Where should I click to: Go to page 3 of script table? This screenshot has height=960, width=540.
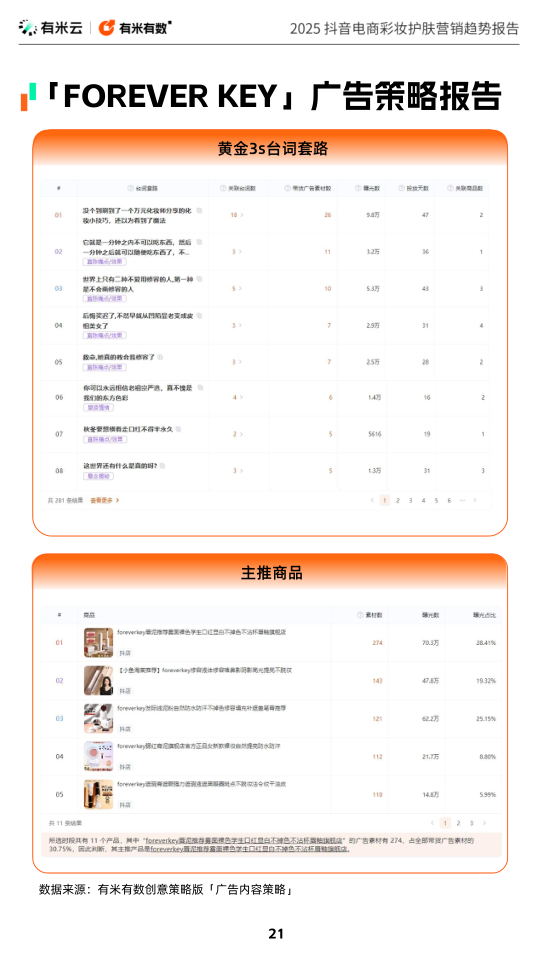tap(410, 500)
